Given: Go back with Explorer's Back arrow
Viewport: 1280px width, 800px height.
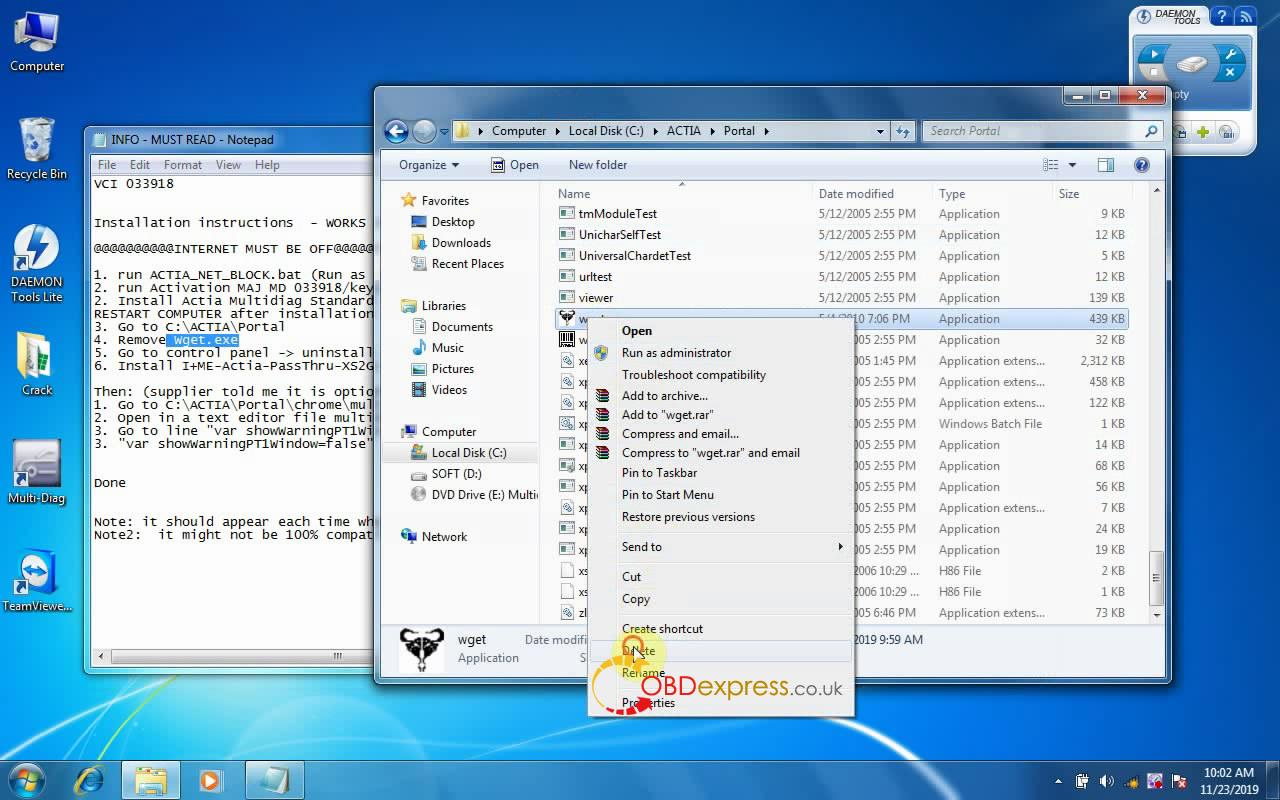Looking at the screenshot, I should tap(396, 131).
